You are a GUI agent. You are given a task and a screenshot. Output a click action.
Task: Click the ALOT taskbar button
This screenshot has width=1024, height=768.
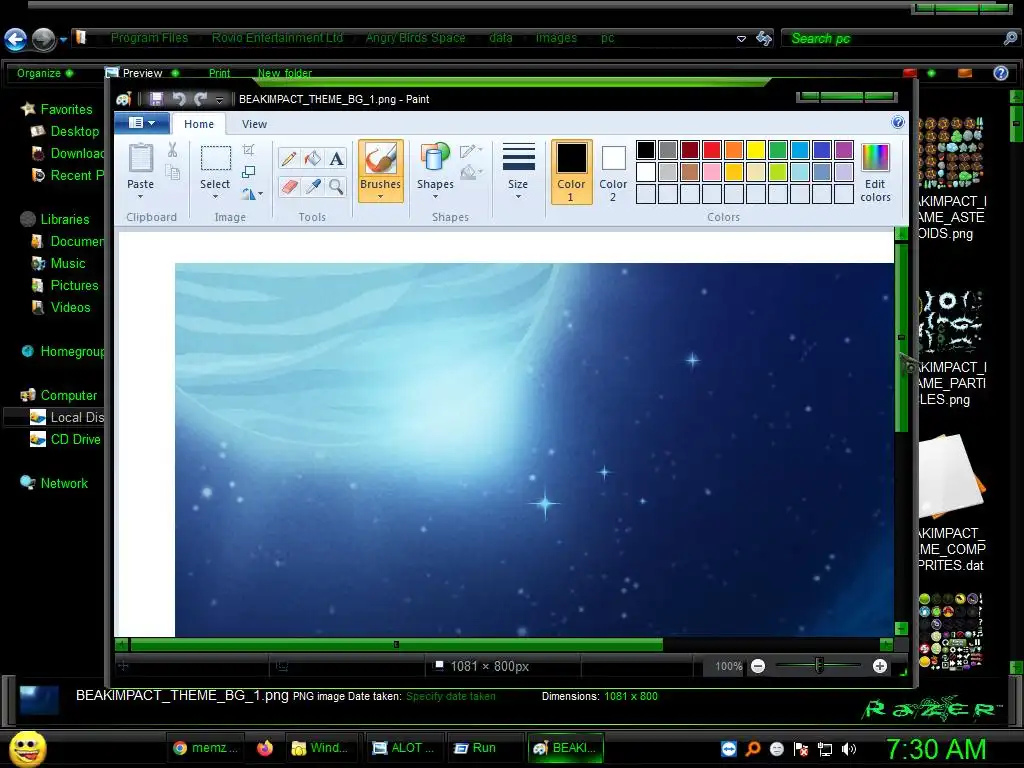pyautogui.click(x=404, y=748)
